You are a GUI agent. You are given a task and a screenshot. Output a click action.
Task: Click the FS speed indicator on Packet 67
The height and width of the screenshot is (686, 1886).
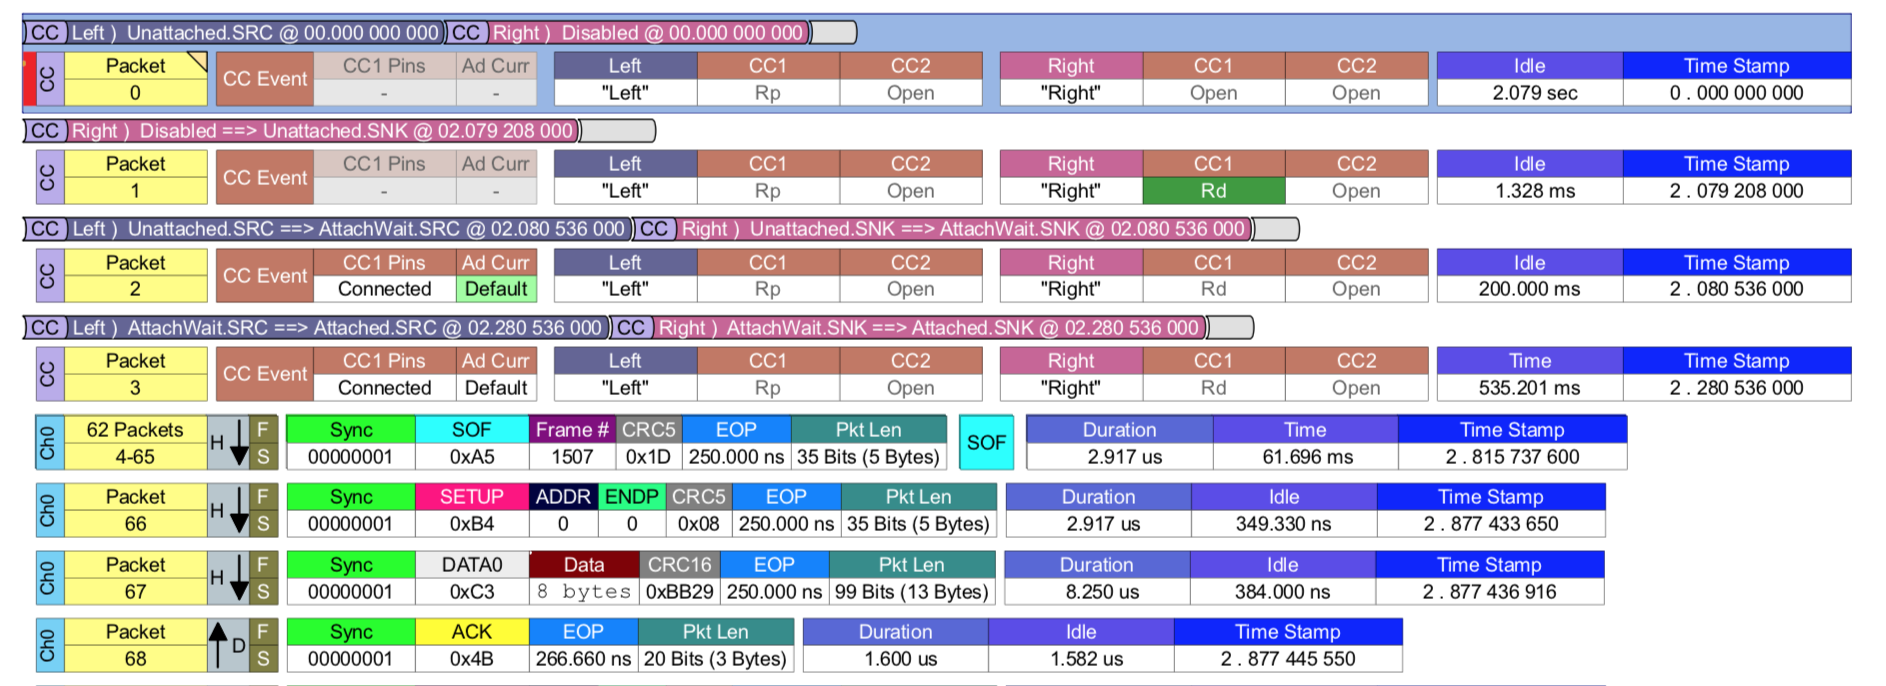tap(263, 578)
